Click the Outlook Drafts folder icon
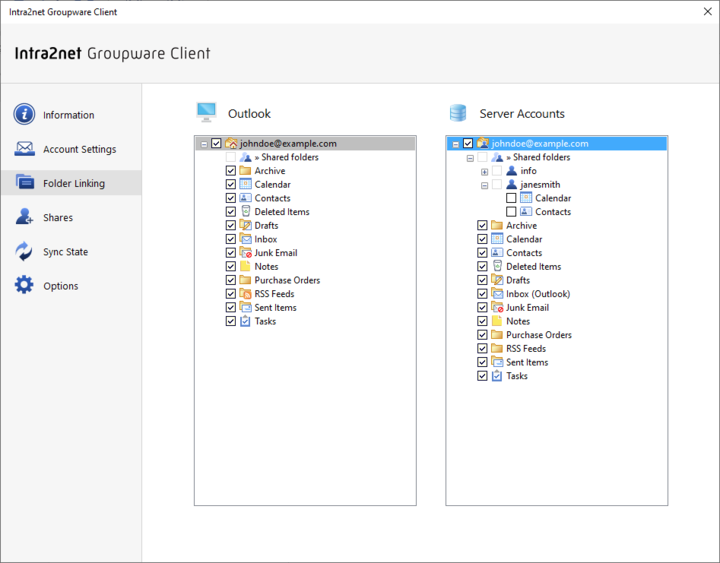 (246, 225)
